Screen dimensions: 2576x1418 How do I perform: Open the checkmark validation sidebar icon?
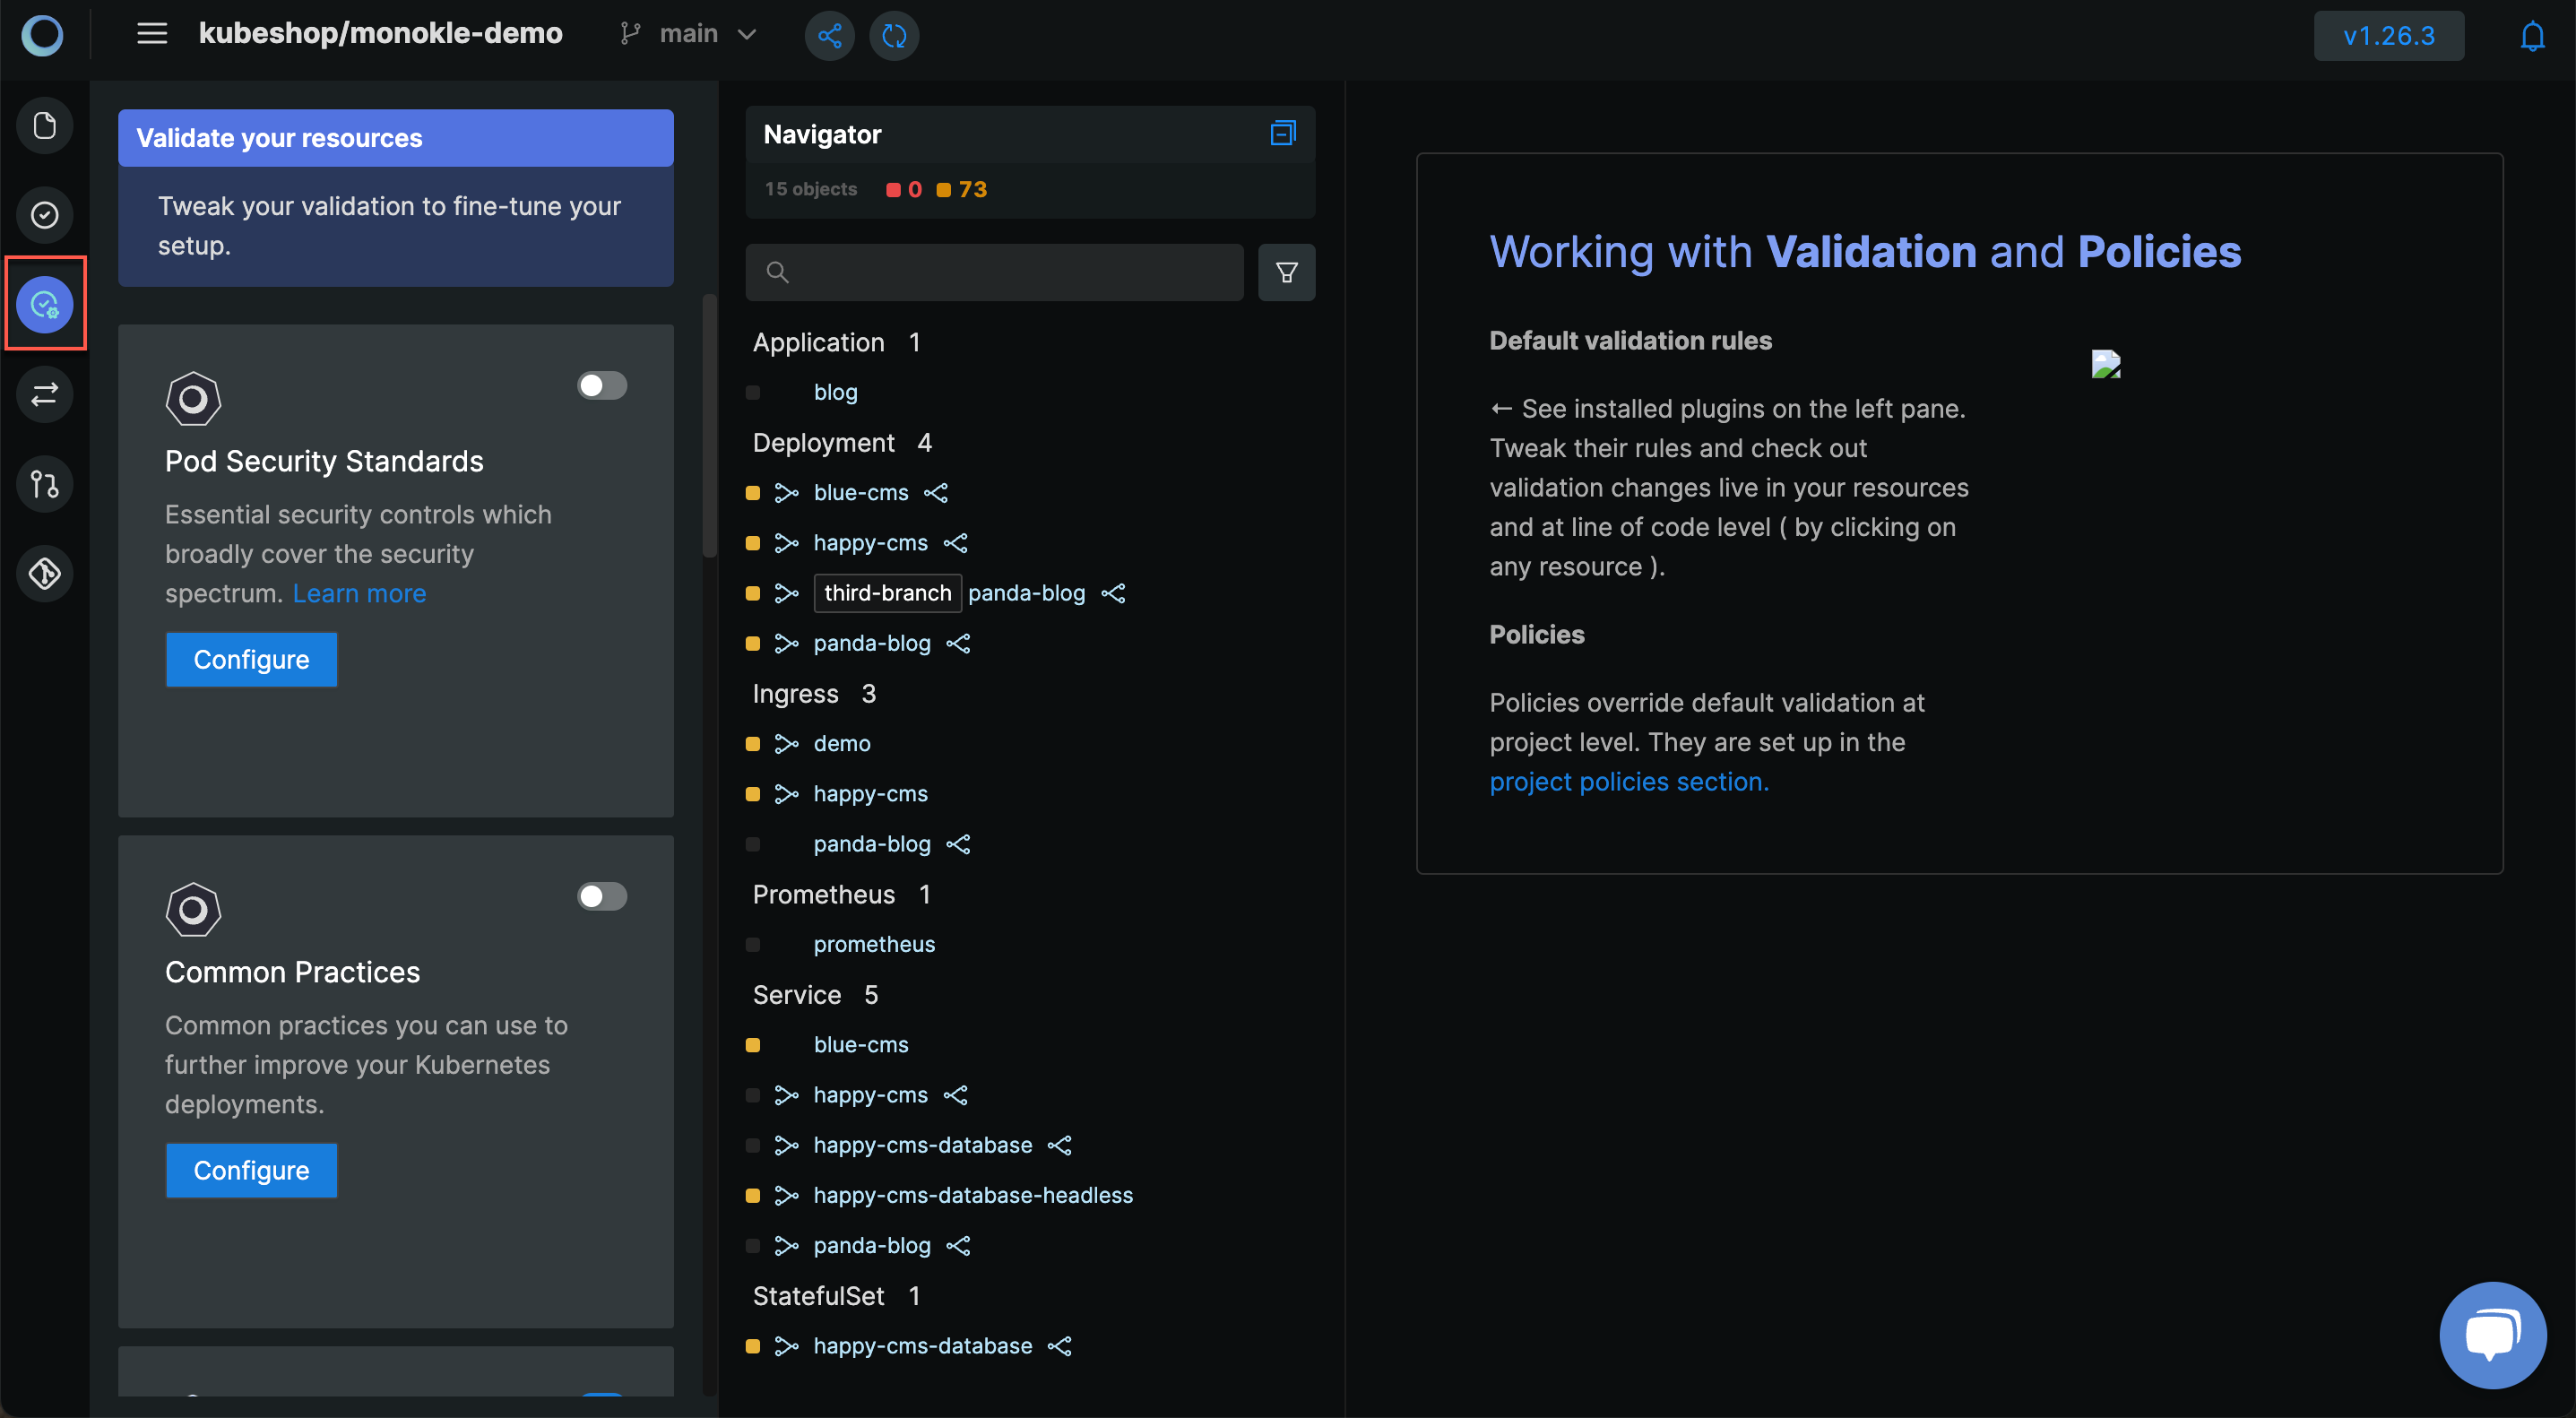coord(45,215)
